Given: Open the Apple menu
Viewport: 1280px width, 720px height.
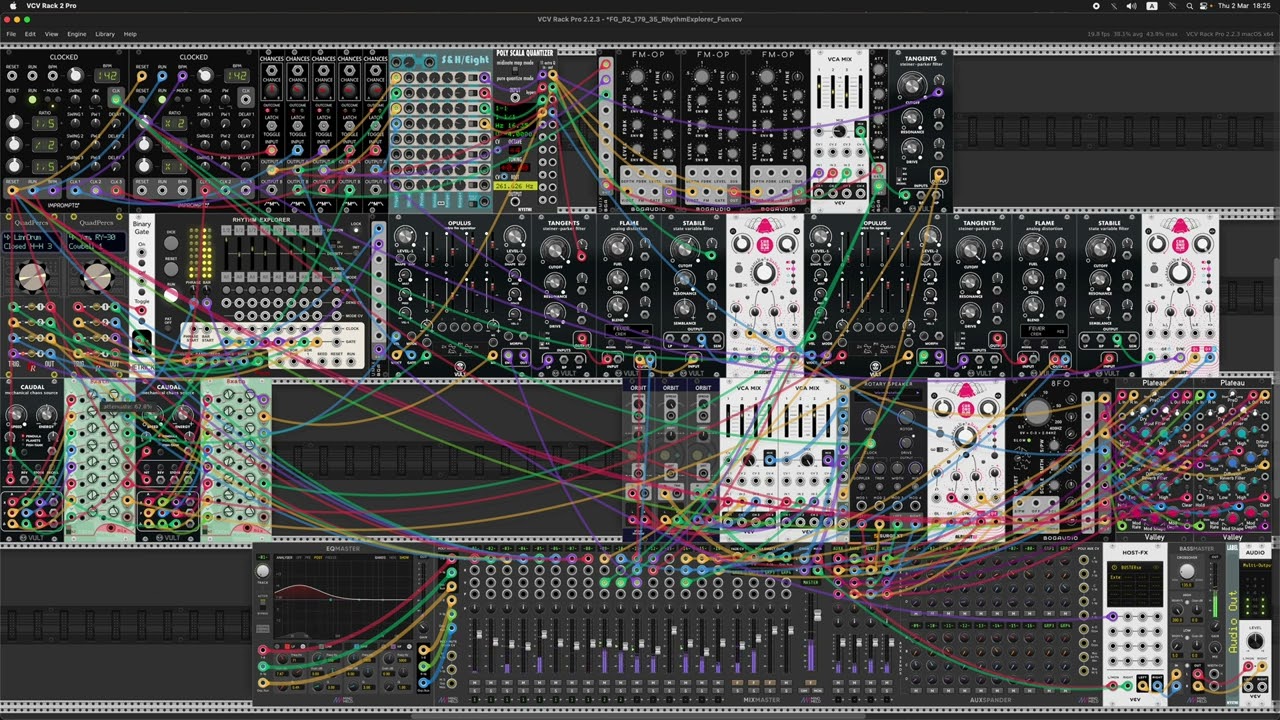Looking at the screenshot, I should point(11,6).
